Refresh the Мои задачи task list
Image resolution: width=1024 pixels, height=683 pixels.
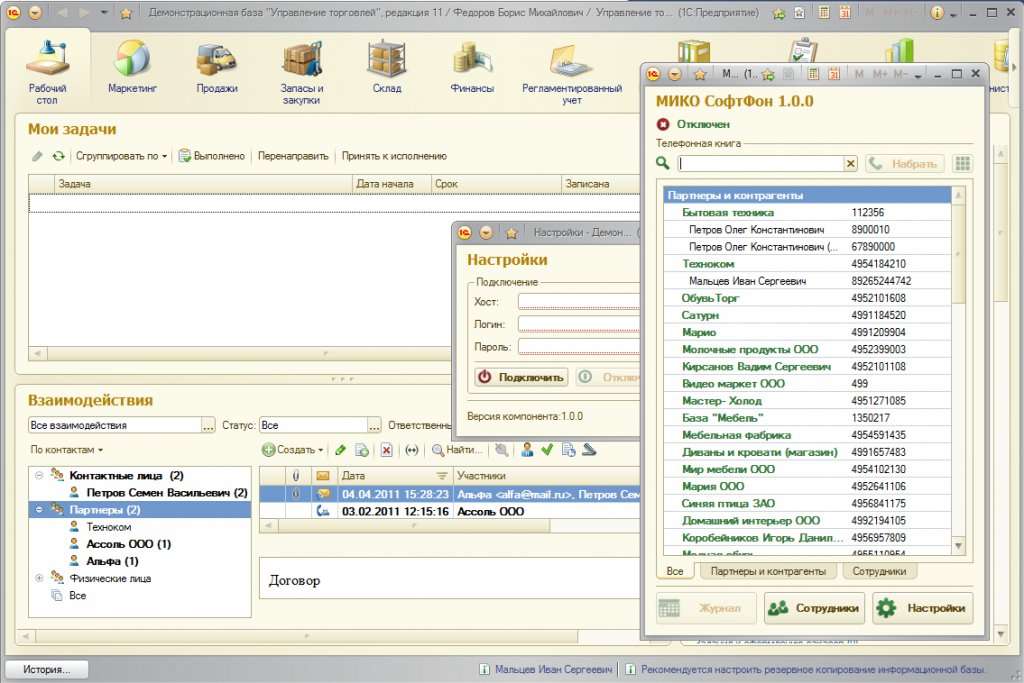(x=59, y=156)
